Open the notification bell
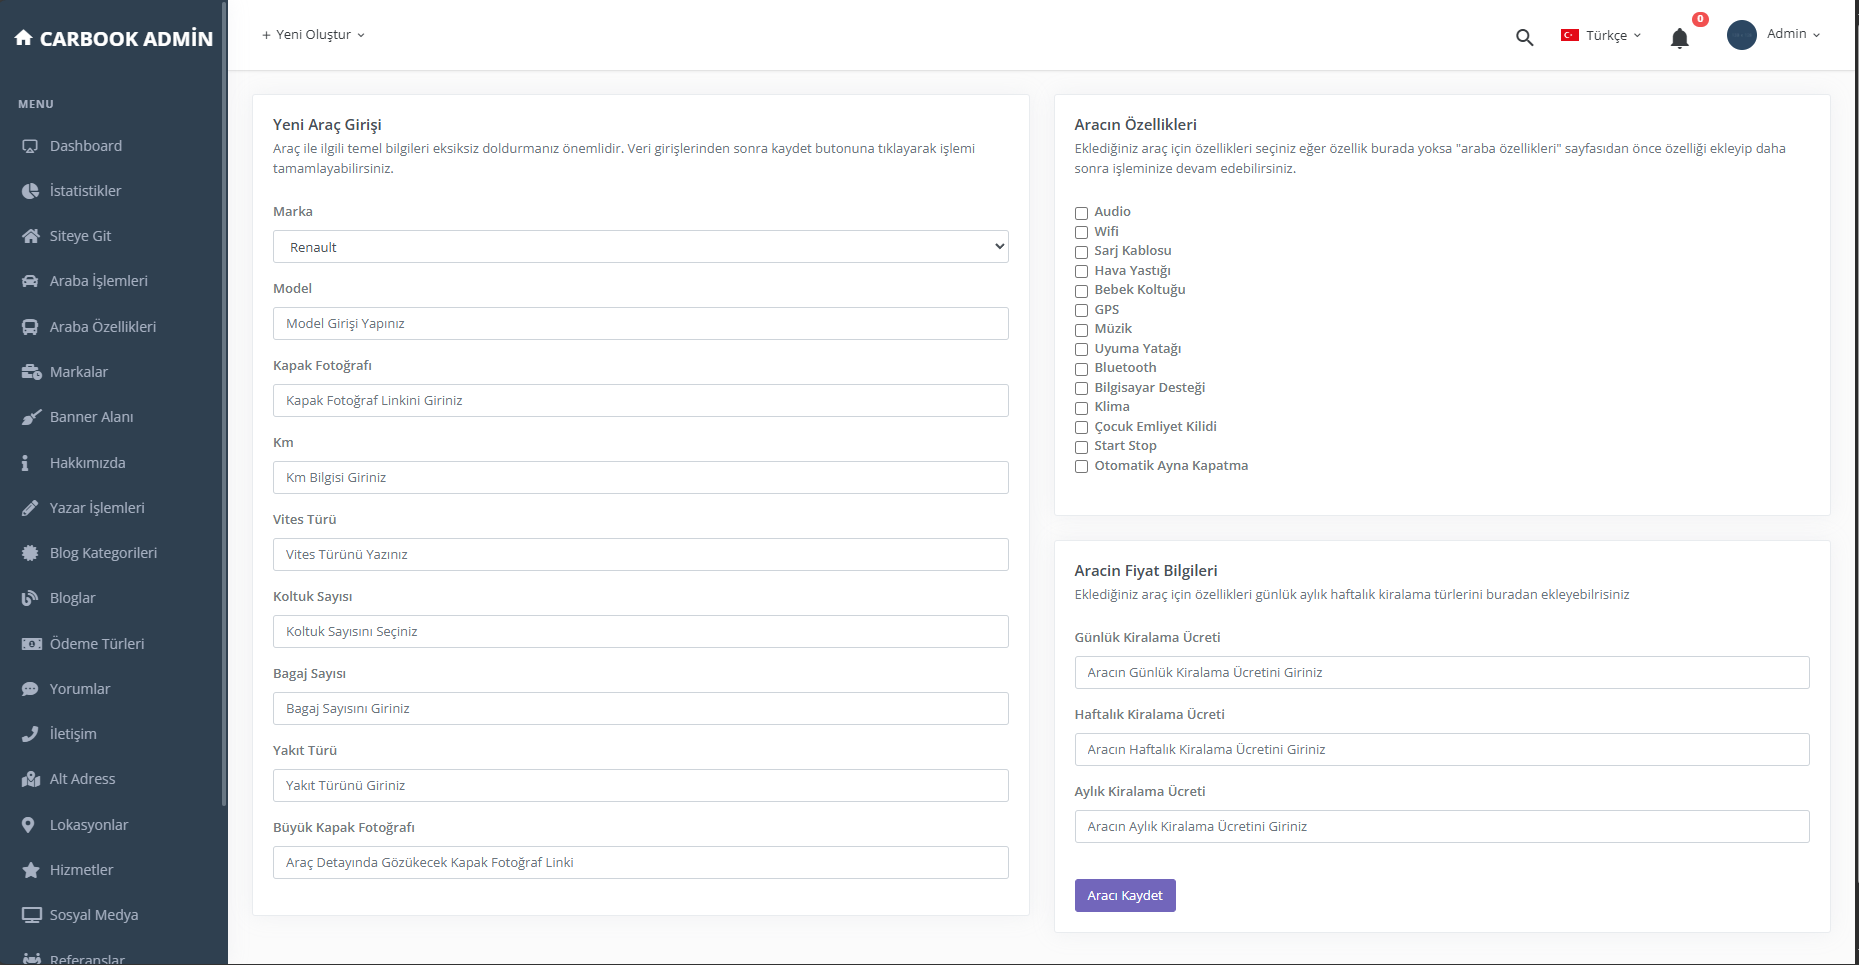 coord(1679,38)
